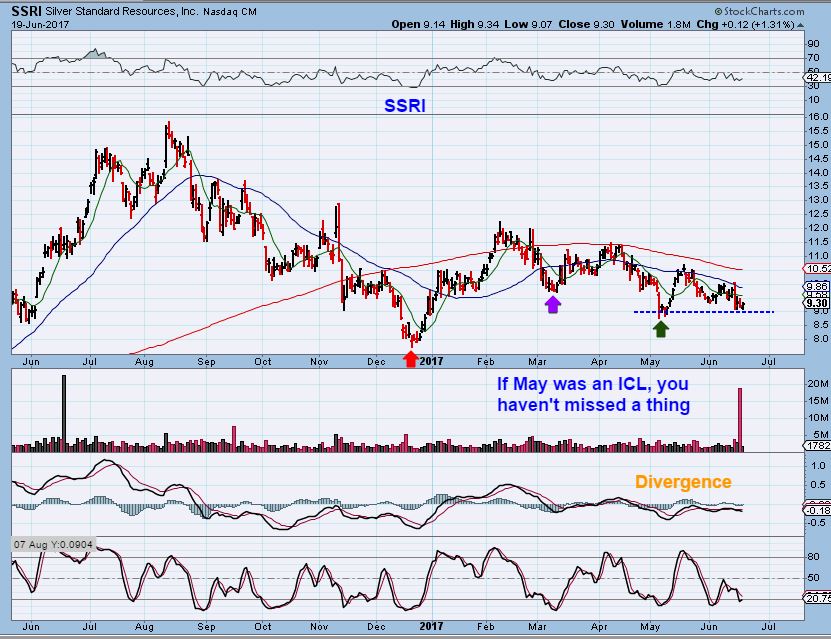
Task: Click the Low 9.07 value in the header
Action: [529, 24]
